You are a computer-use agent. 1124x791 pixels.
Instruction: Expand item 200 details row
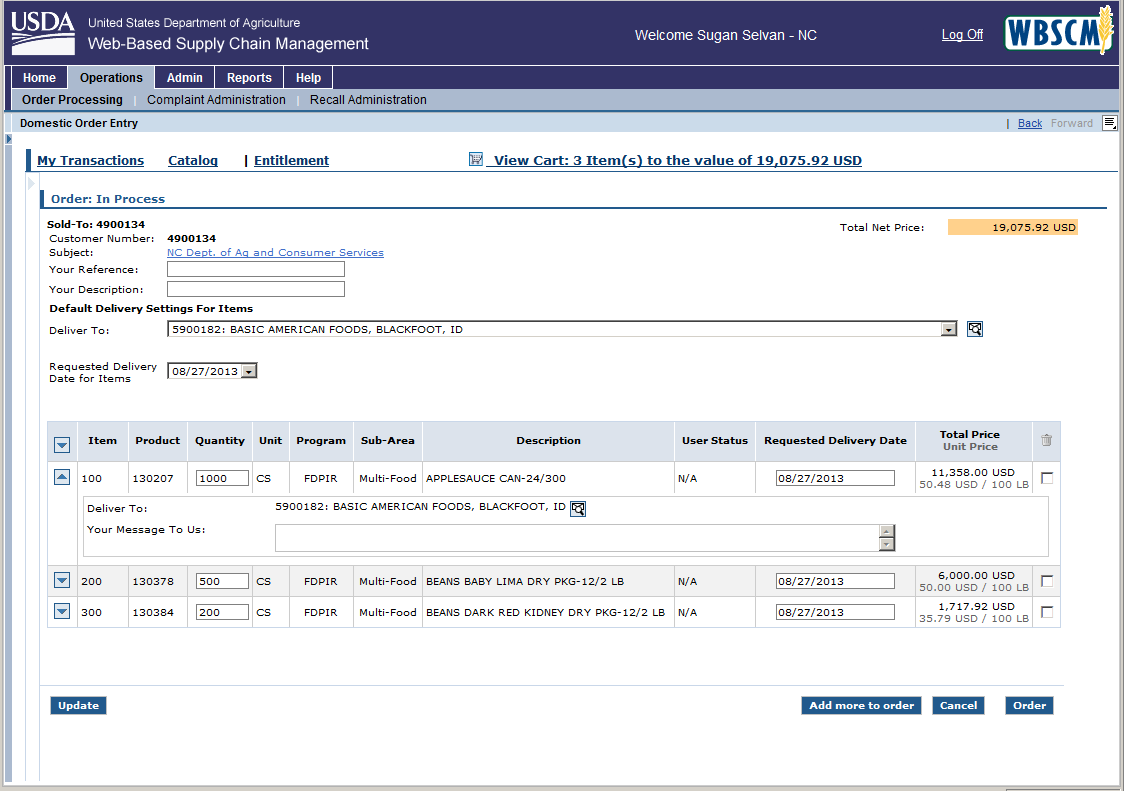tap(62, 581)
